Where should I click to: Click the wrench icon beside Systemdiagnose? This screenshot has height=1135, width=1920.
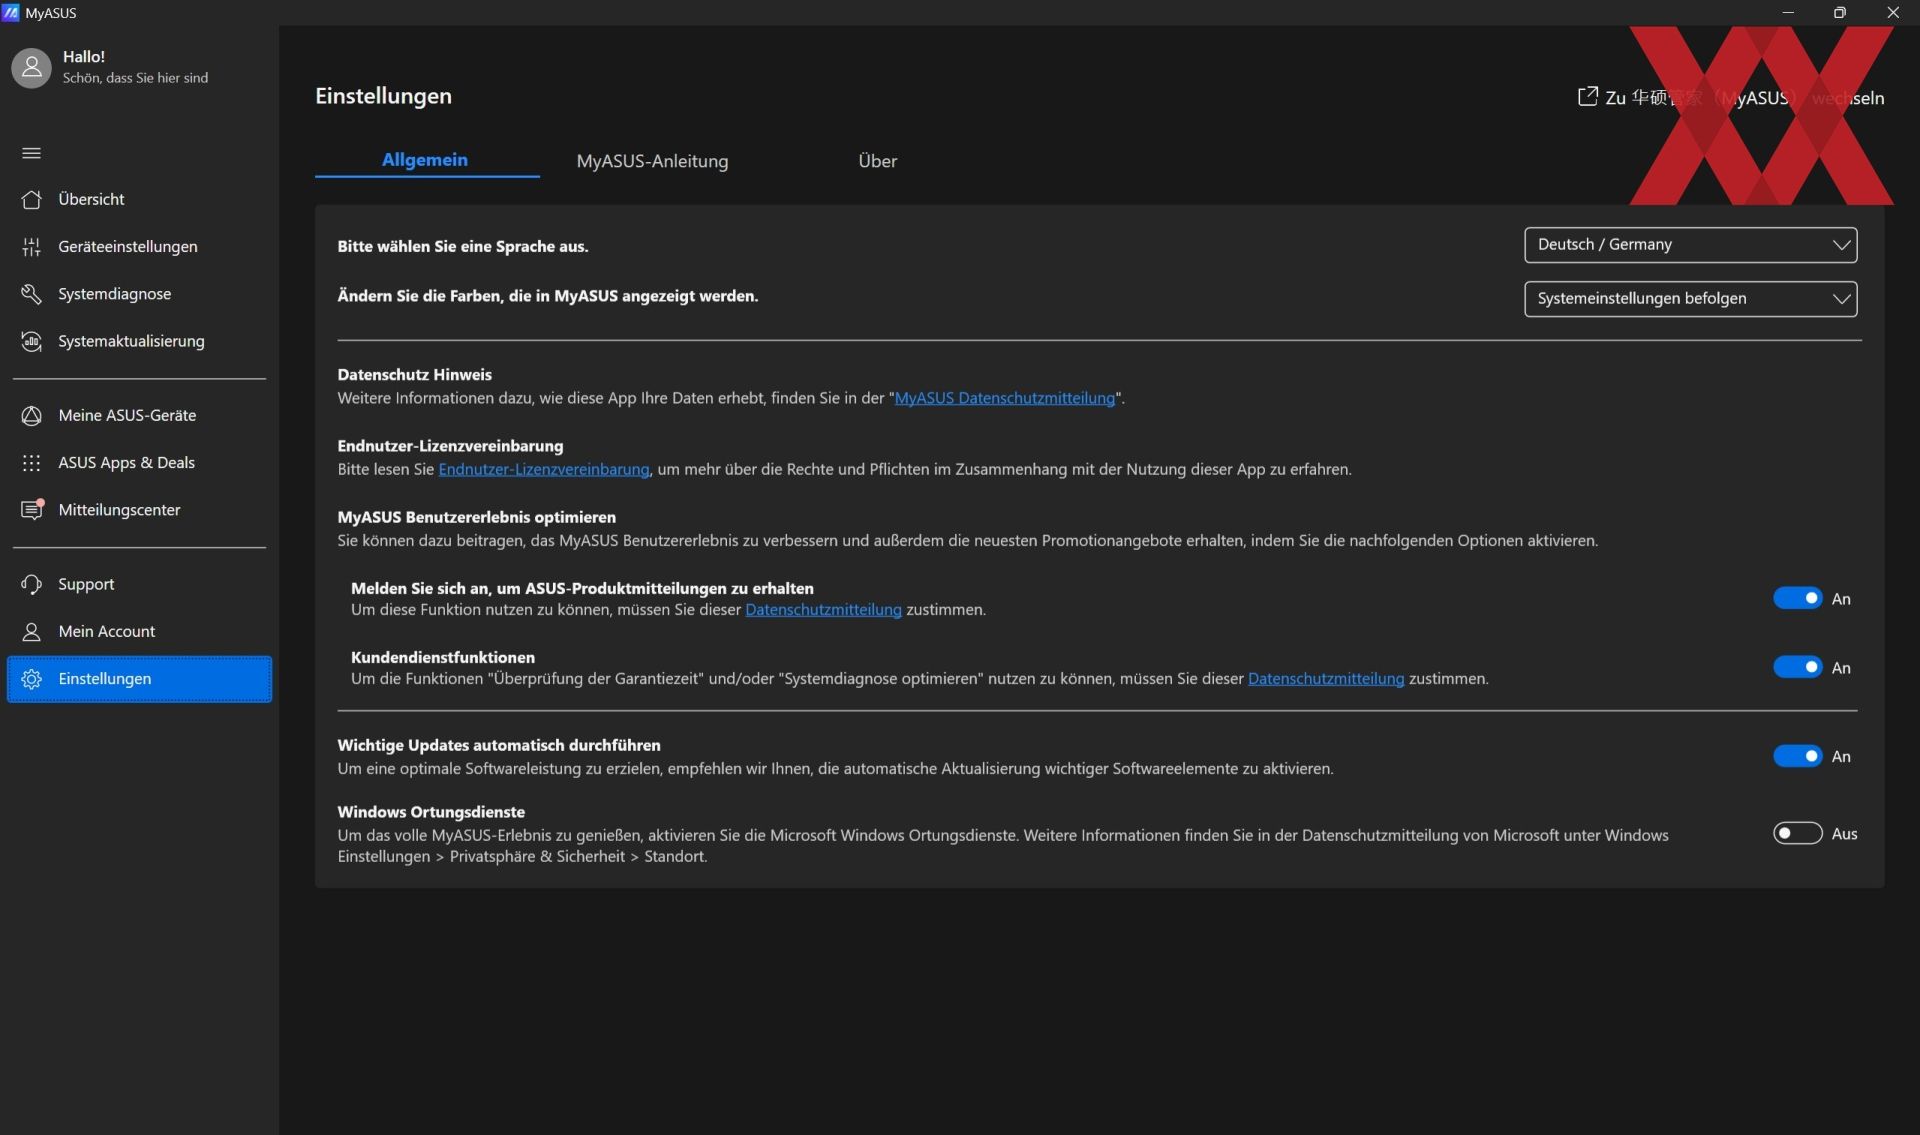[x=31, y=294]
